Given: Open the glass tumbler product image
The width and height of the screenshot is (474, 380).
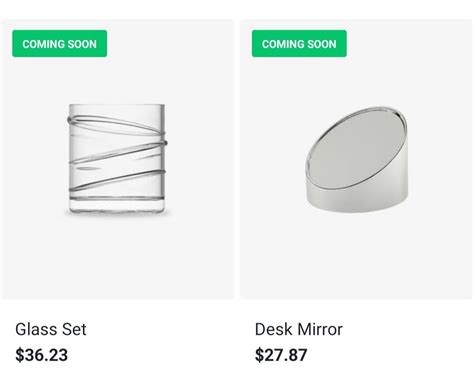Looking at the screenshot, I should point(117,159).
